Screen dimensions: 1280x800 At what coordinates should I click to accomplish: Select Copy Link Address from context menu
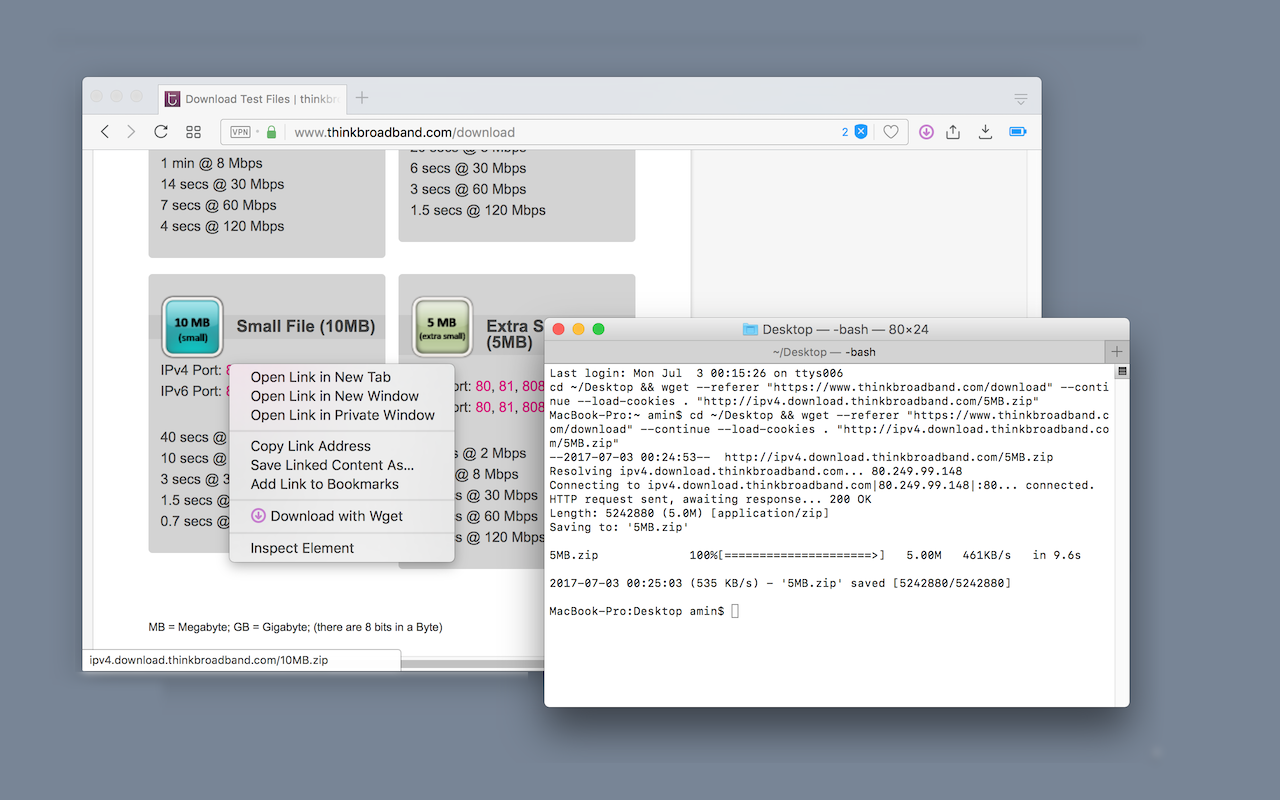click(x=342, y=446)
